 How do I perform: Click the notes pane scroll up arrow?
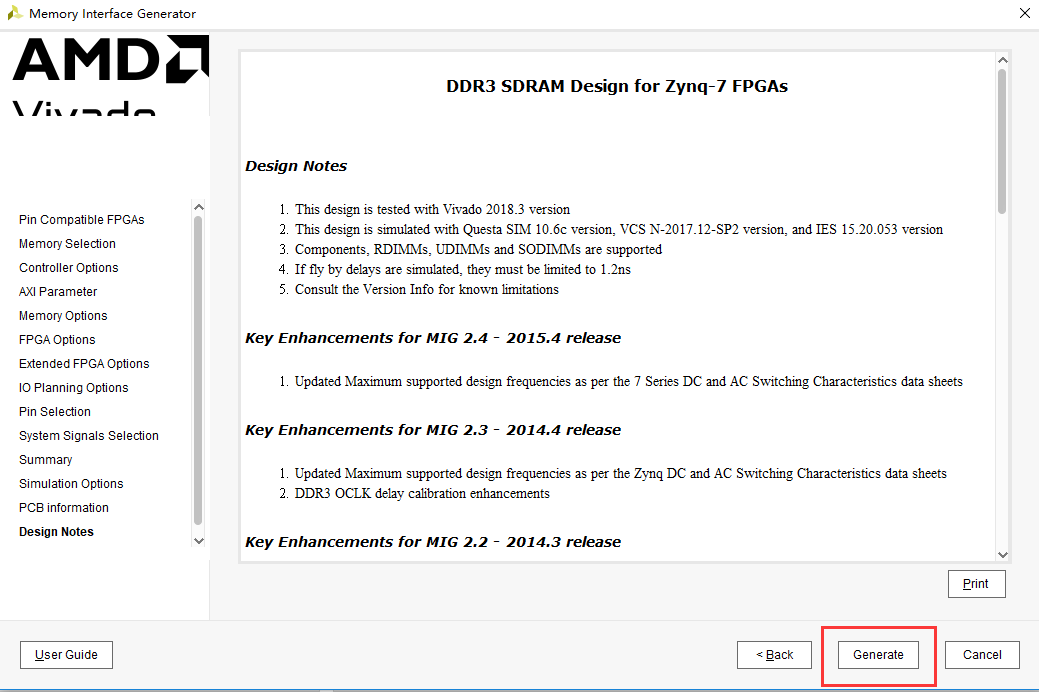(1003, 60)
